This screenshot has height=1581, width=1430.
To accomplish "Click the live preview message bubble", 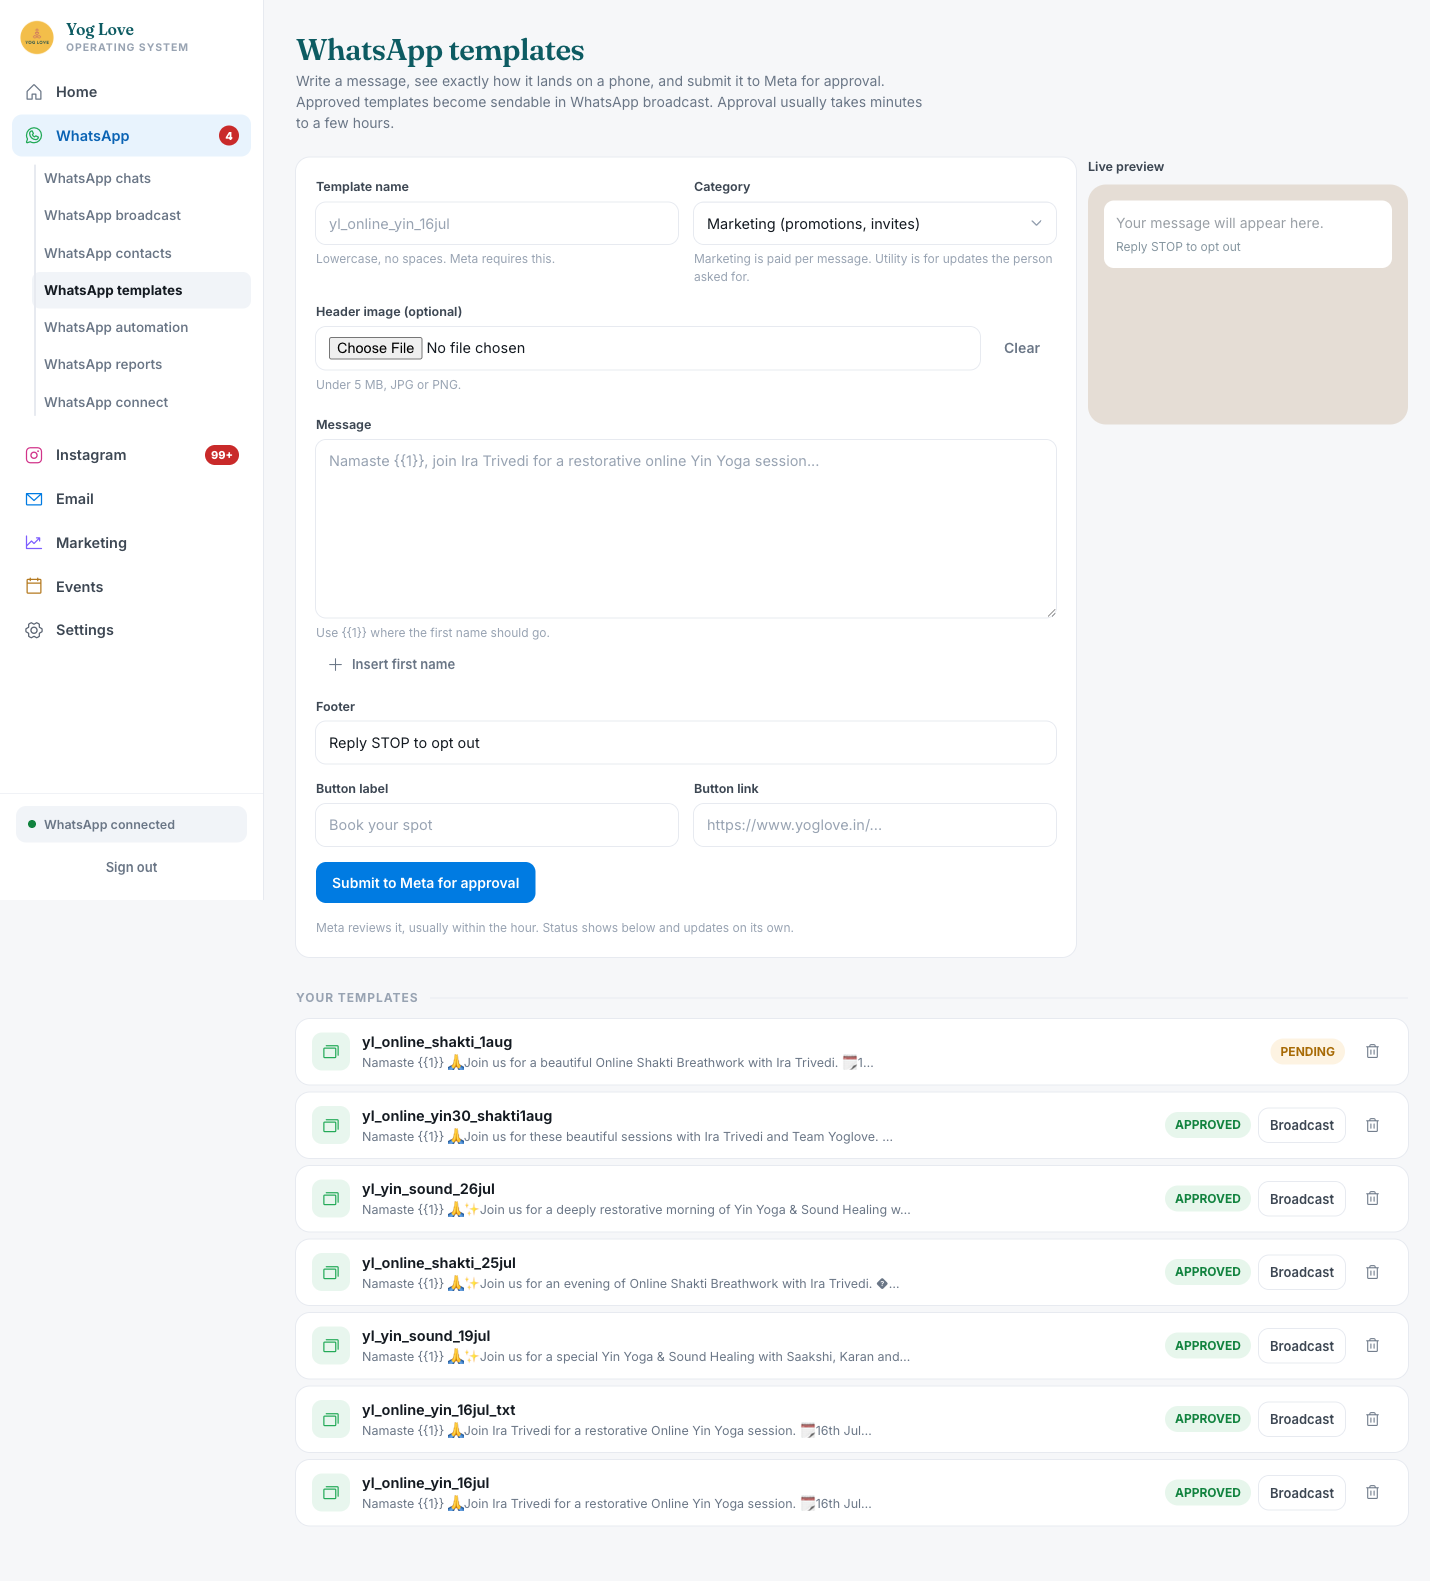I will coord(1247,234).
